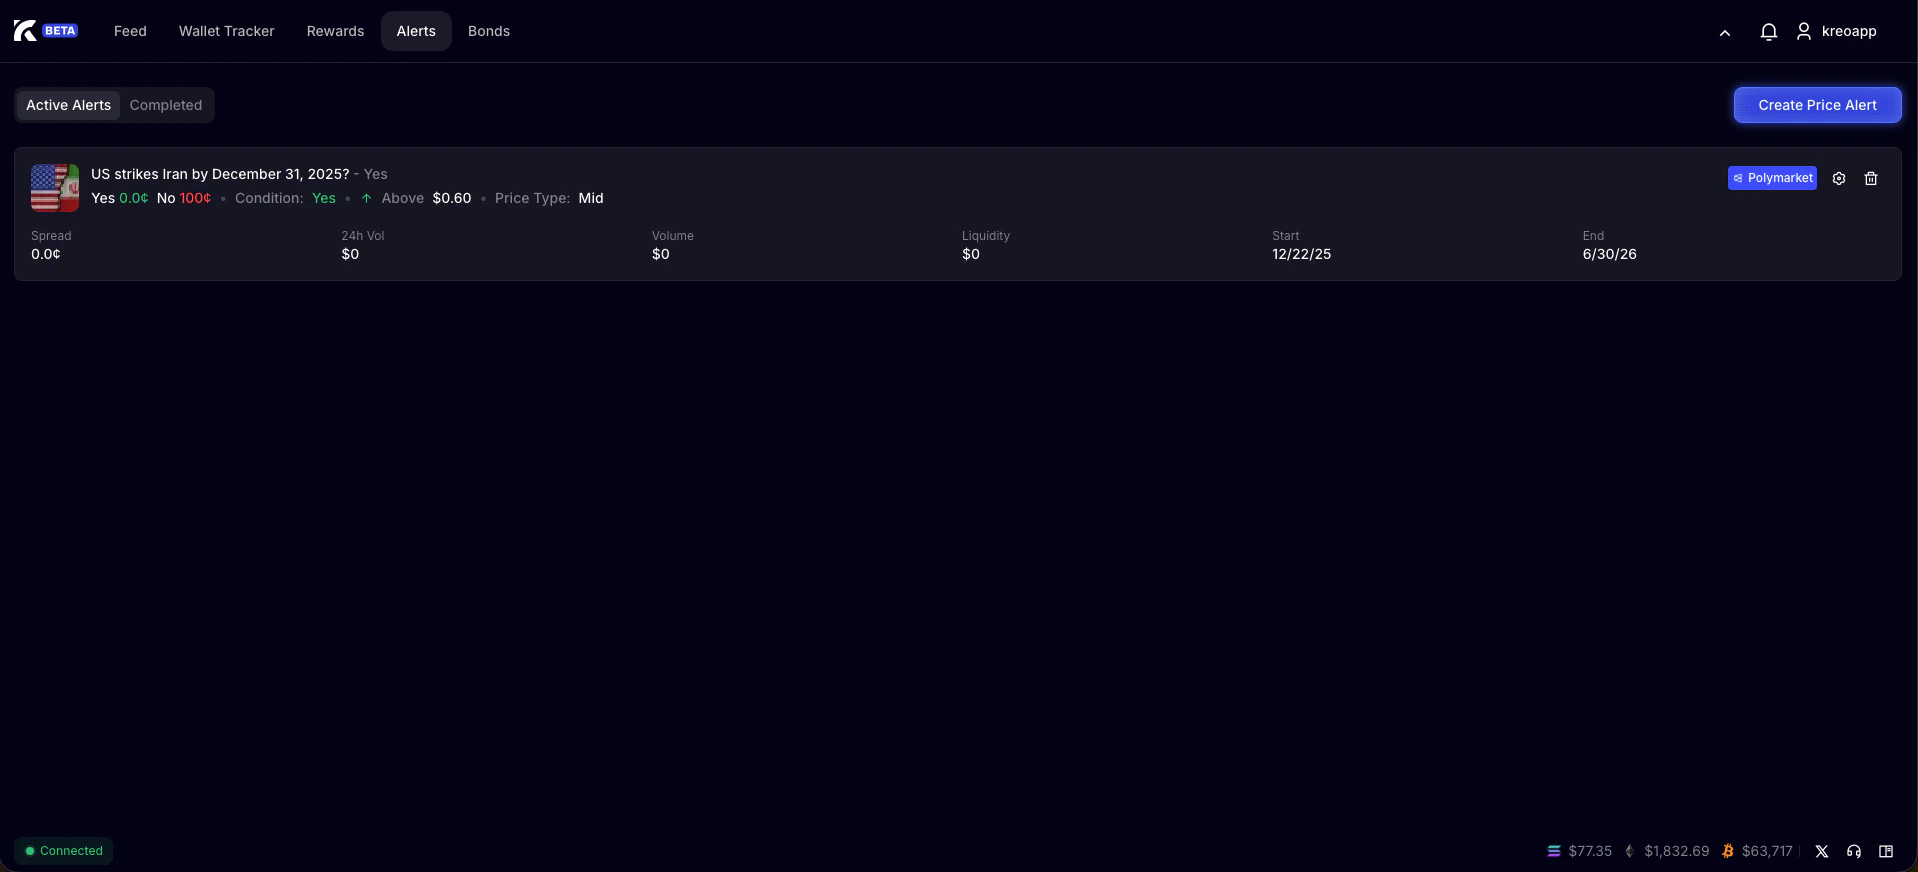1918x872 pixels.
Task: Switch to the Completed tab
Action: [166, 105]
